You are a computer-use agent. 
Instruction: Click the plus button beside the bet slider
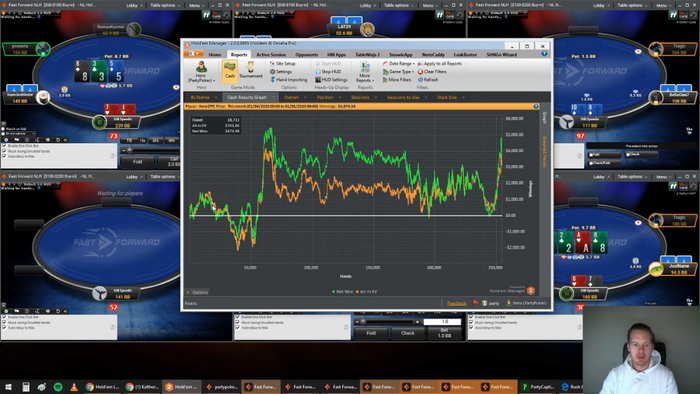417,322
